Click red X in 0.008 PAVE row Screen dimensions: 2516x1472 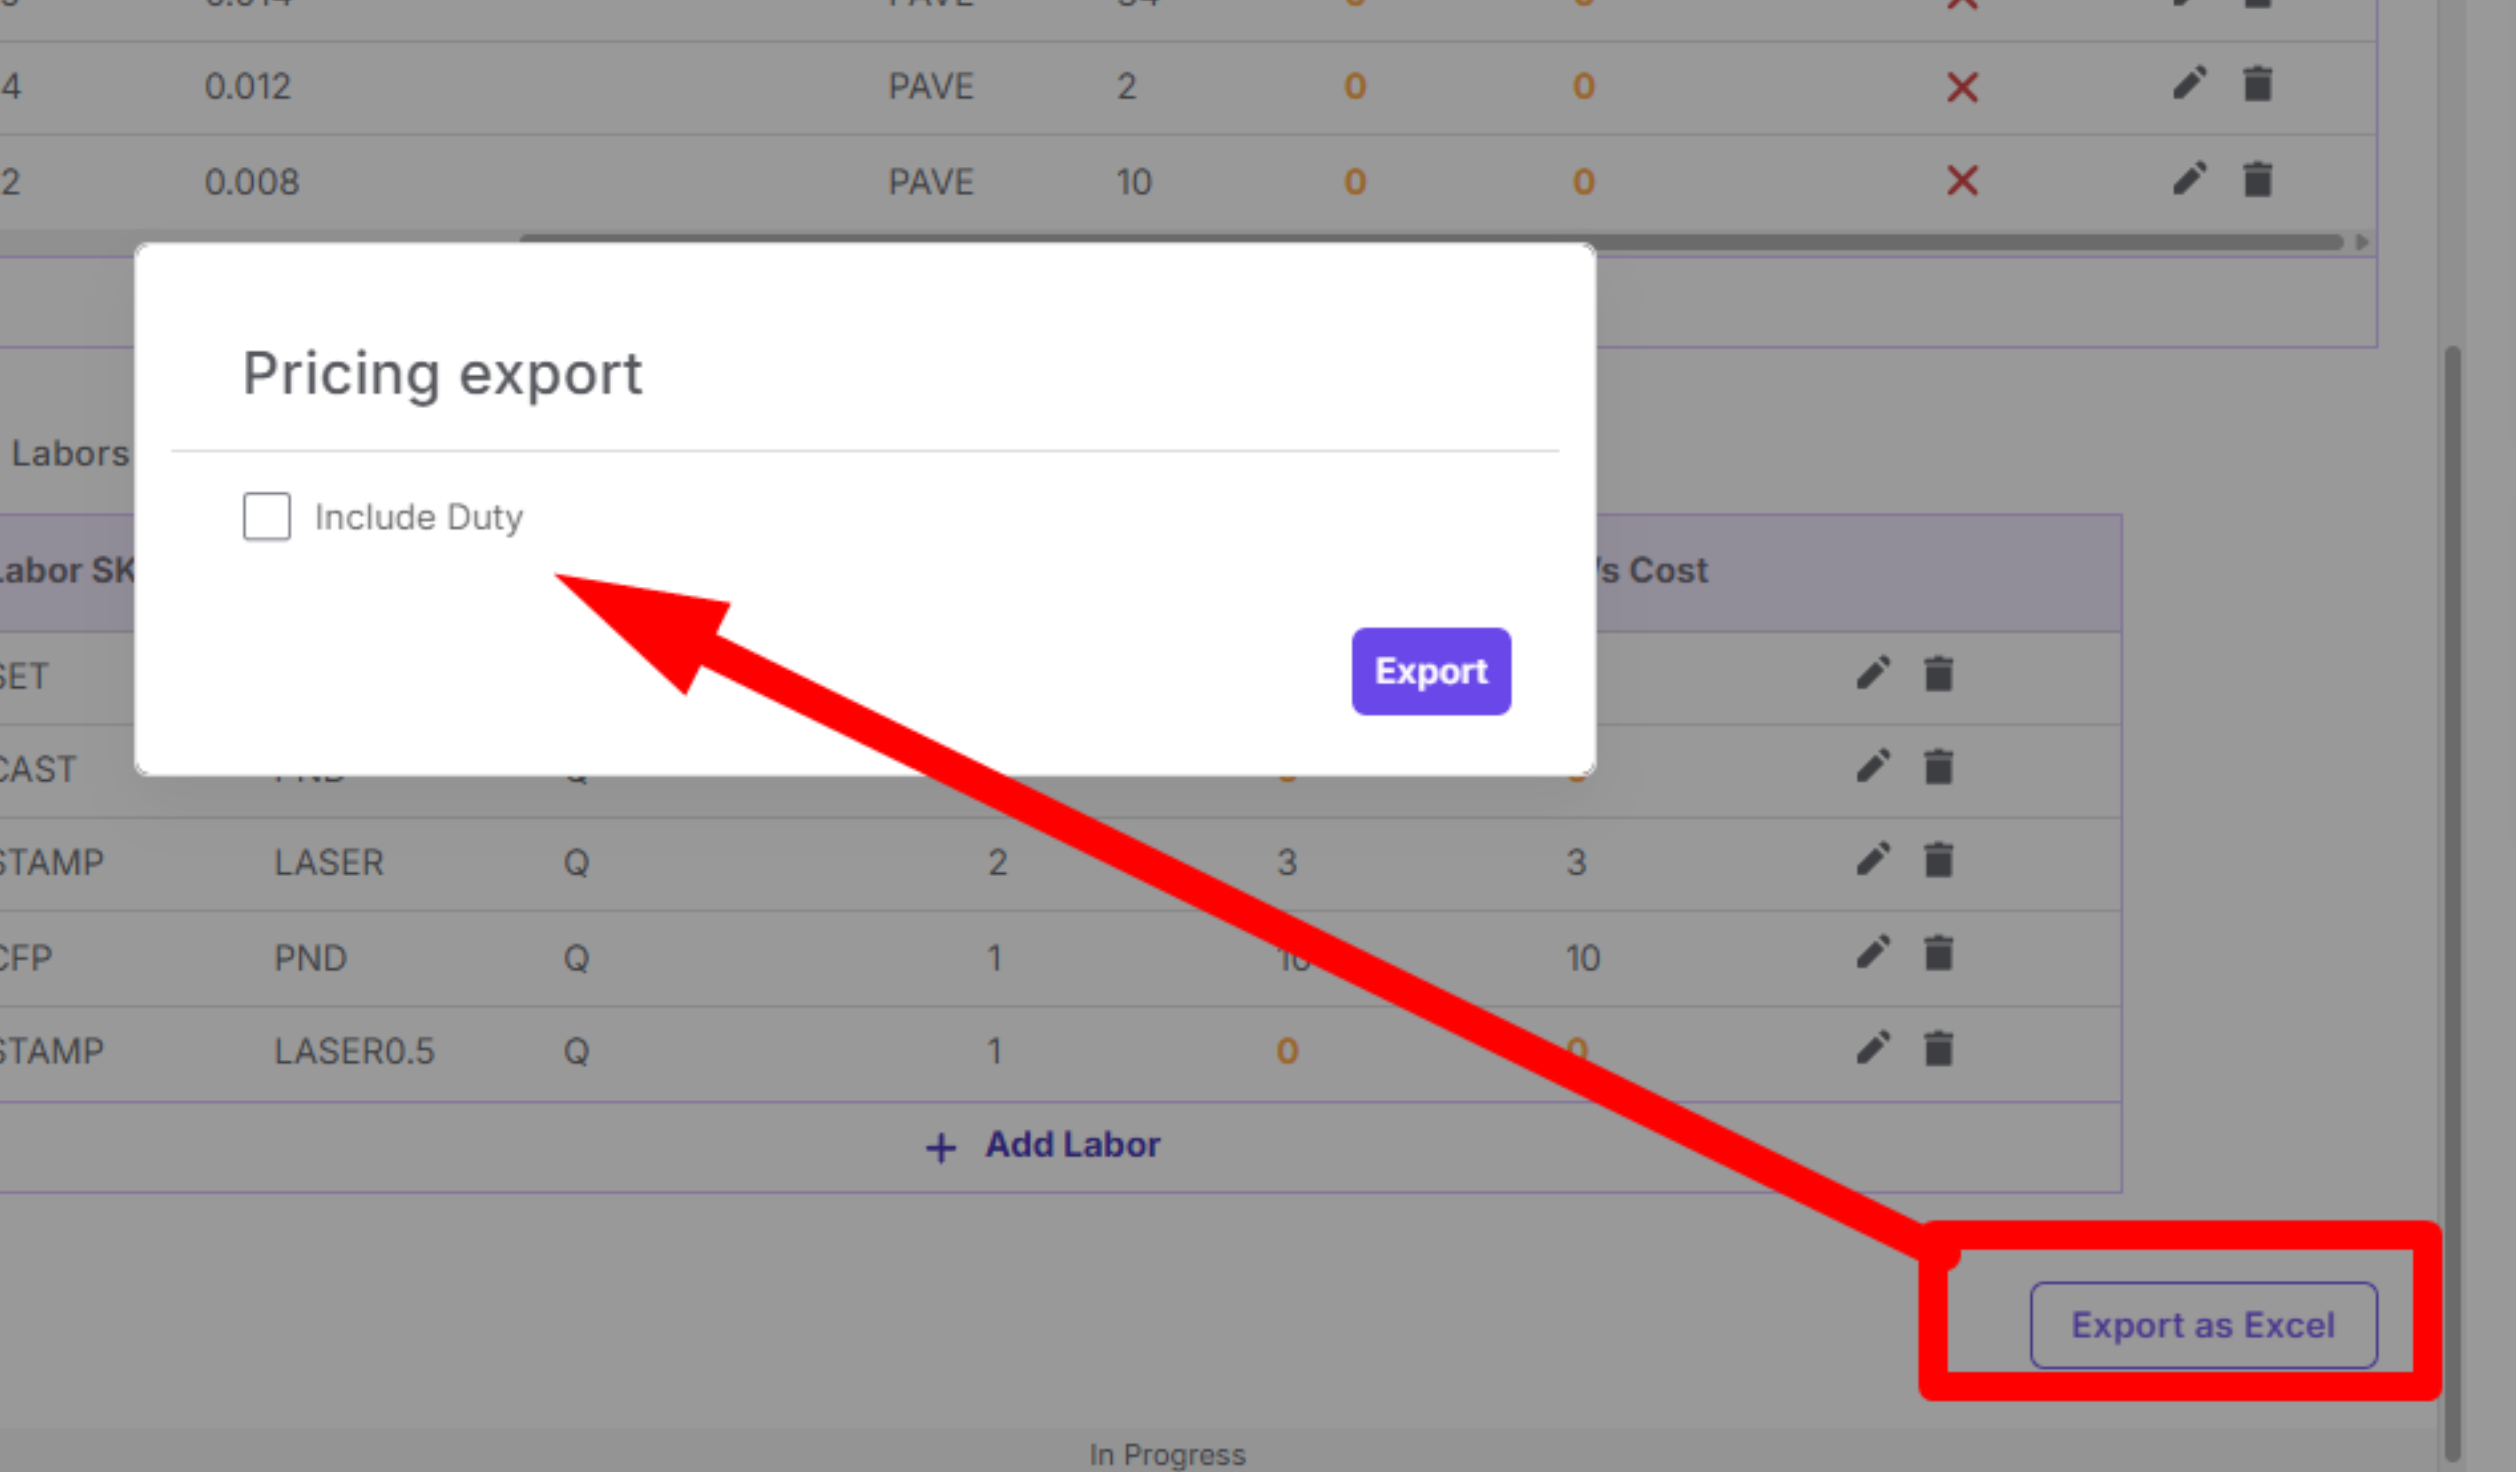click(x=1962, y=181)
